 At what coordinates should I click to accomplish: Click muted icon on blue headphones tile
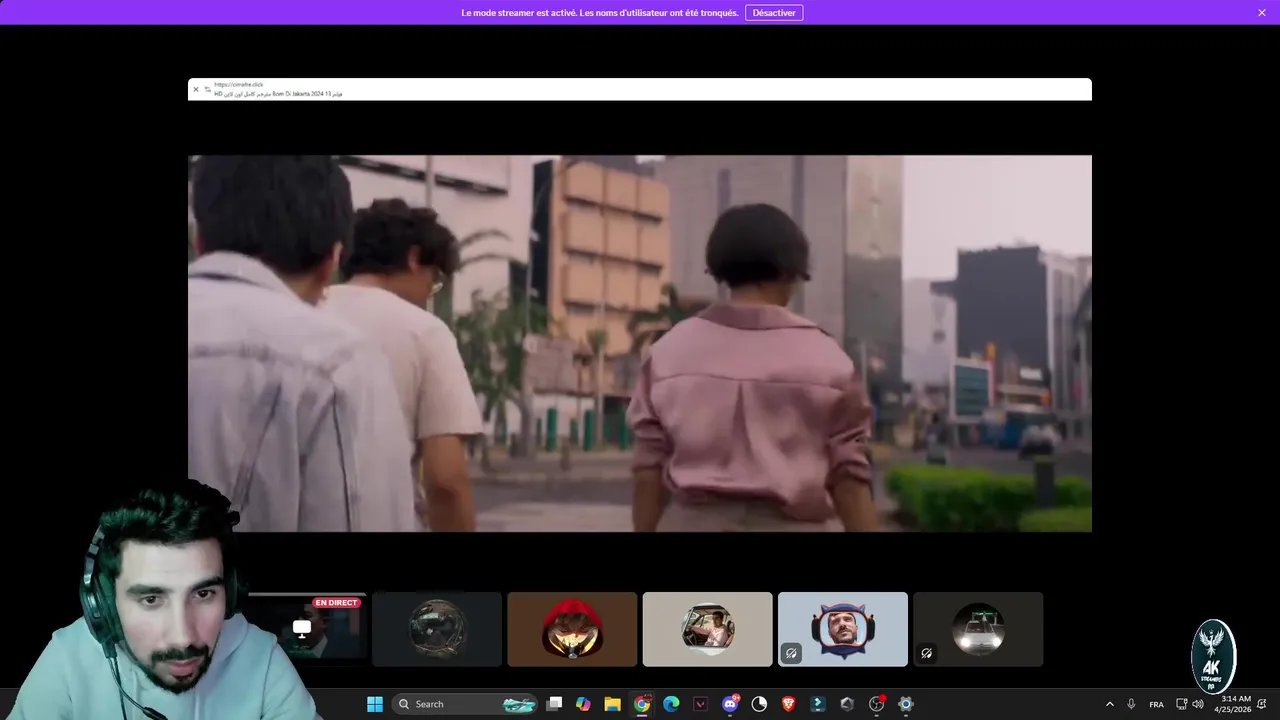(791, 653)
